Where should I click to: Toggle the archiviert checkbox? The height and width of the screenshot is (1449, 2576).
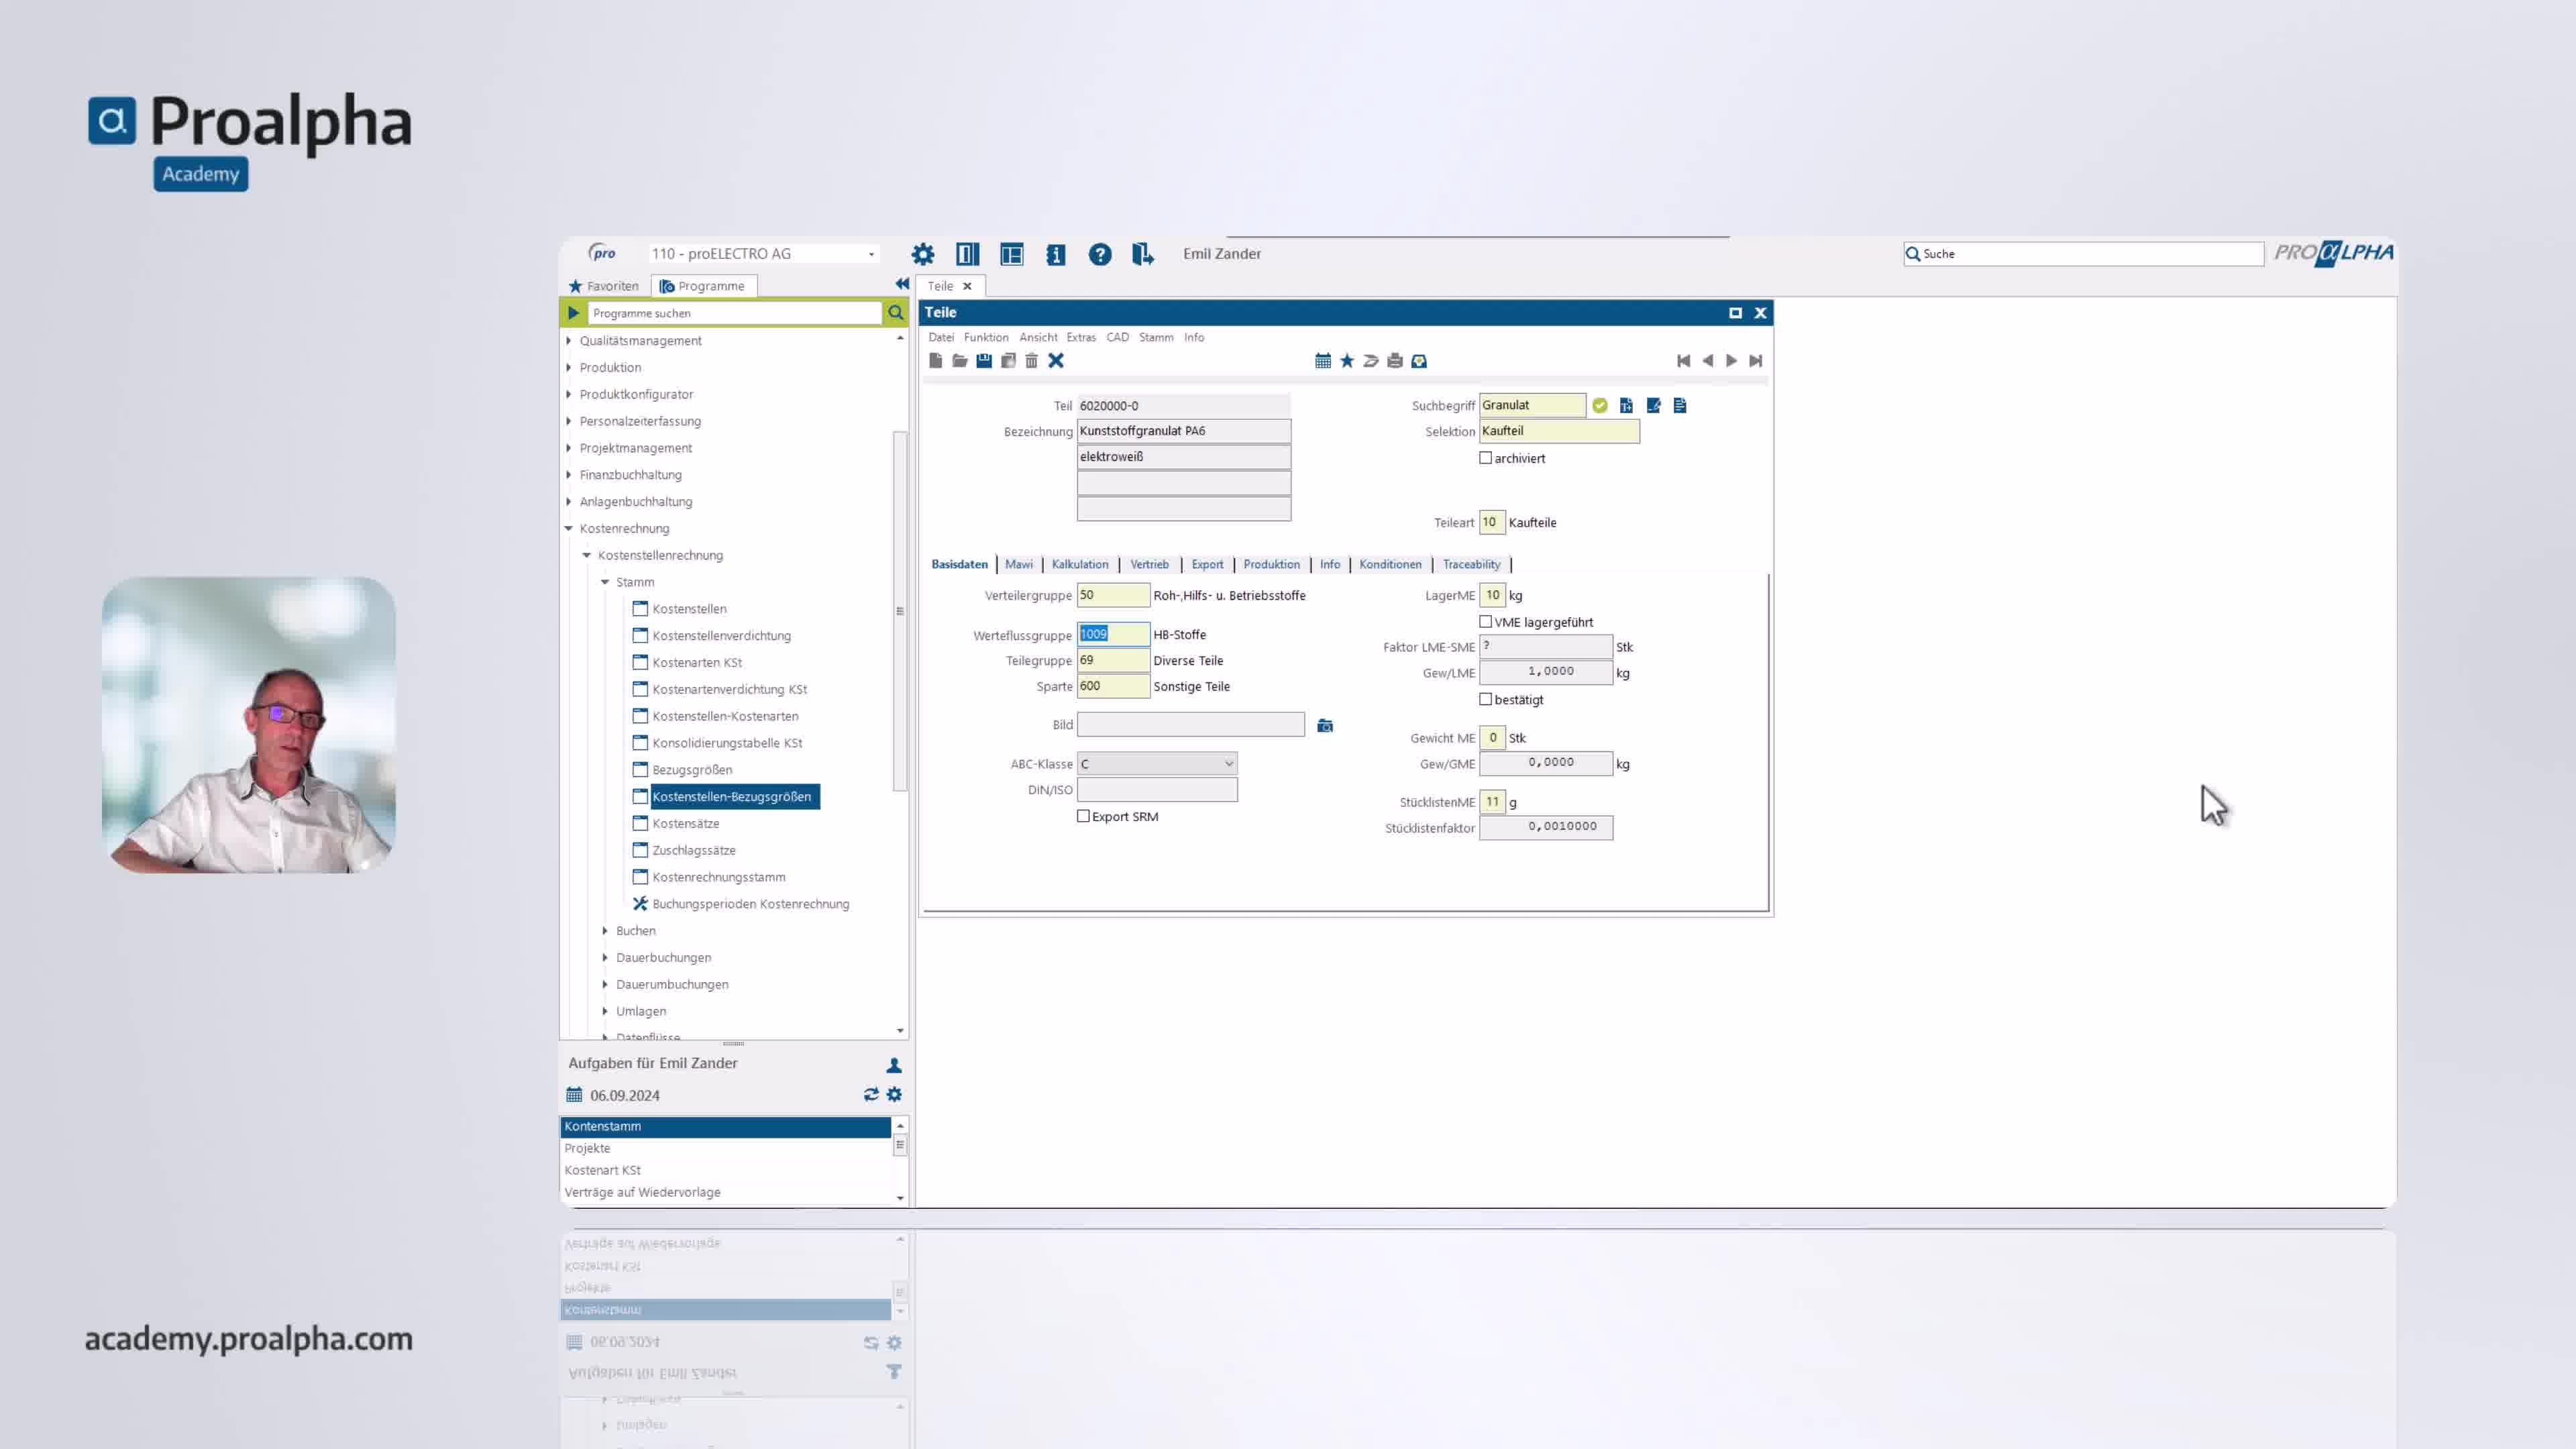point(1486,458)
